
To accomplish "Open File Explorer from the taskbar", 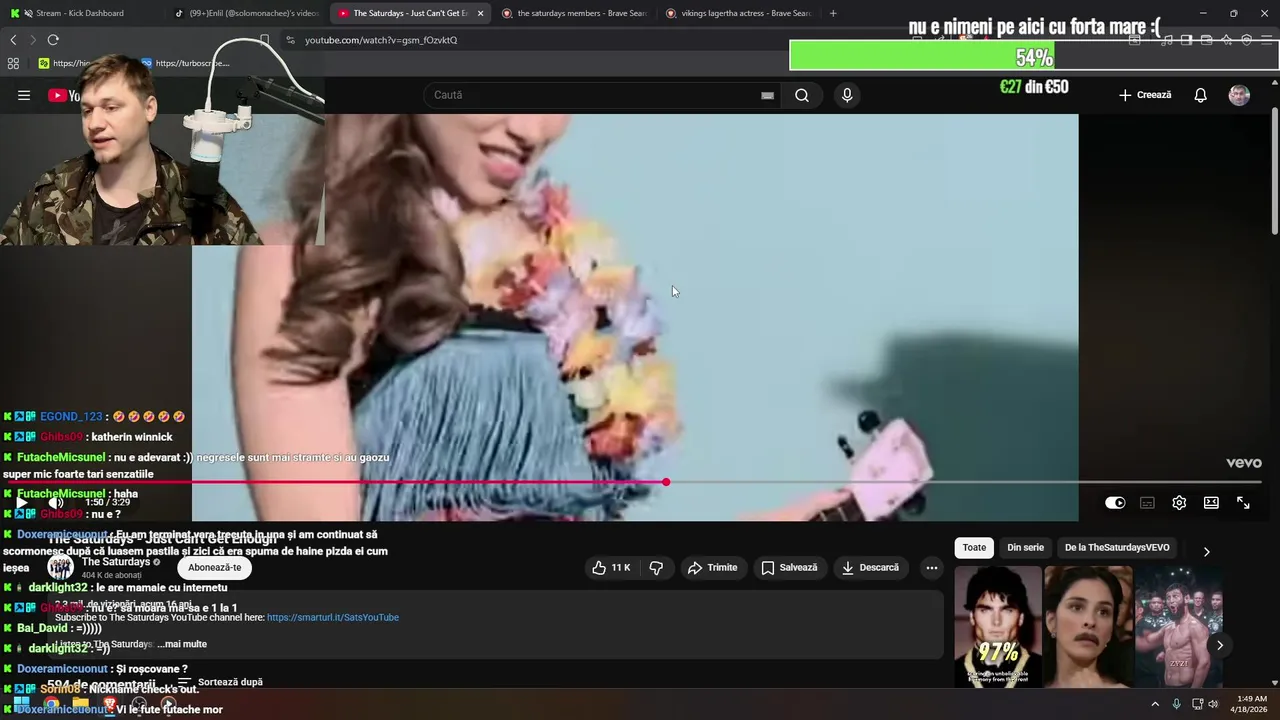I will point(80,704).
